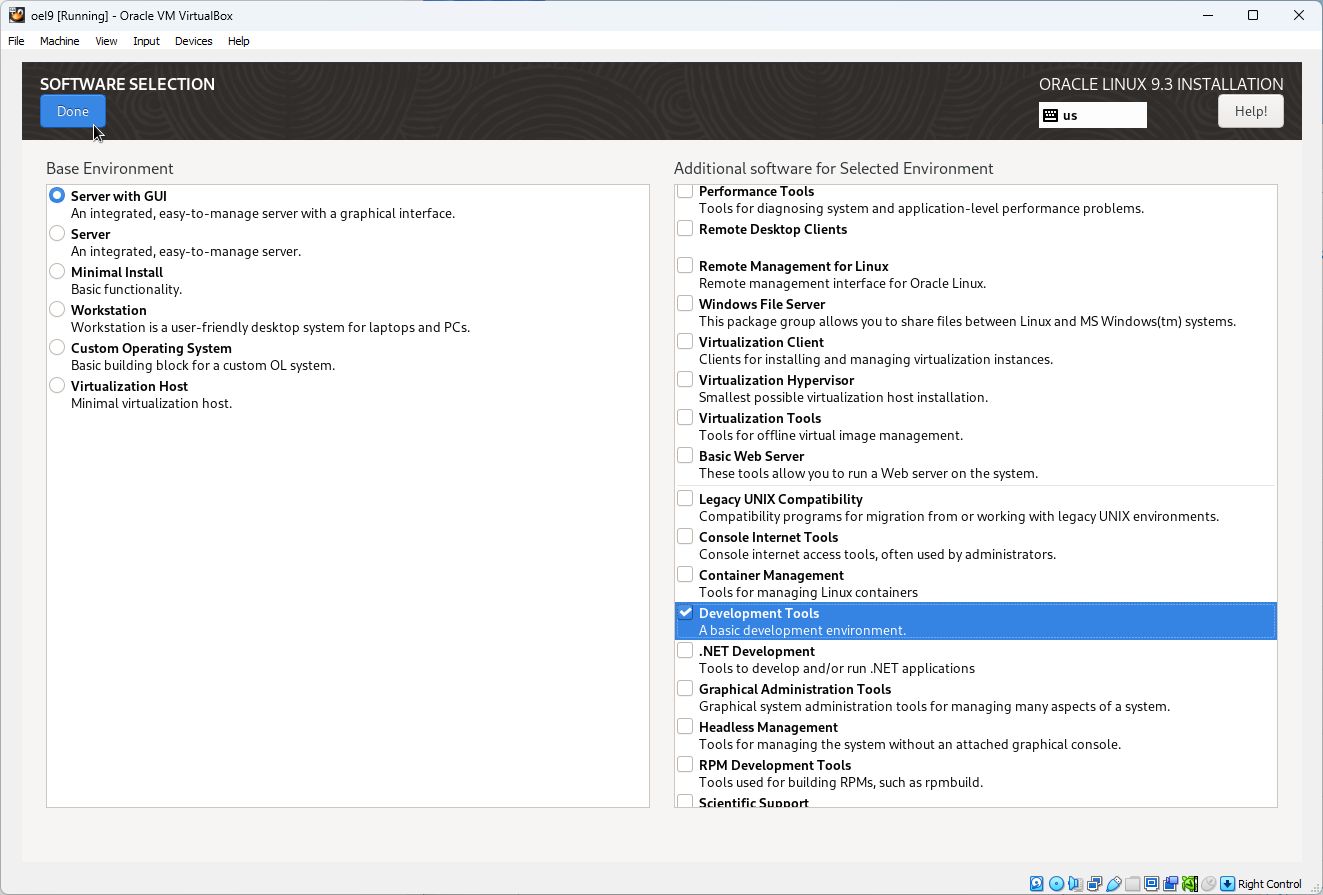The width and height of the screenshot is (1323, 895).
Task: Click the shared folders status icon
Action: pyautogui.click(x=1132, y=884)
